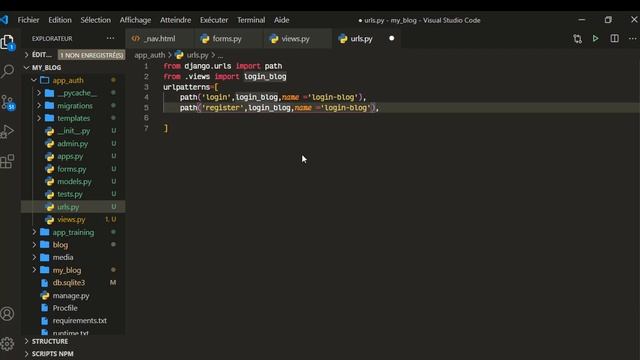The height and width of the screenshot is (360, 640).
Task: Click the '1 non enregistré(s)' badge
Action: tap(91, 55)
